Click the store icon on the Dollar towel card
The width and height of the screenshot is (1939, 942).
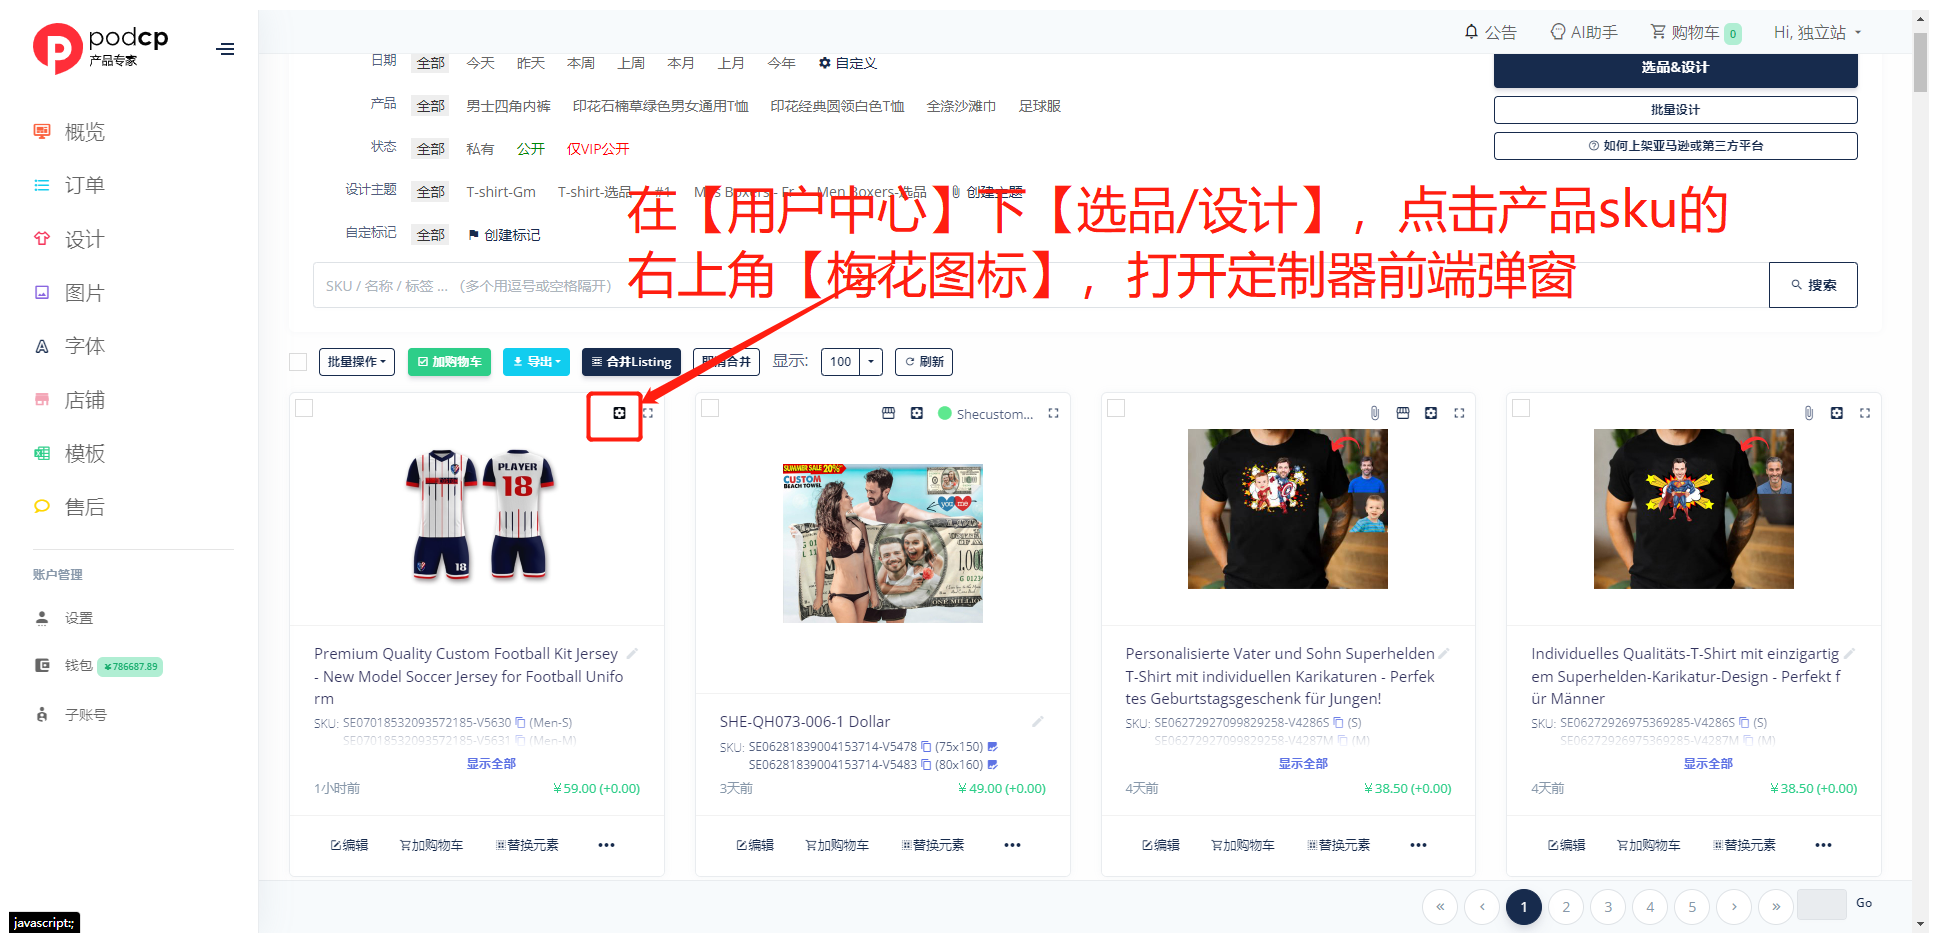click(x=888, y=413)
